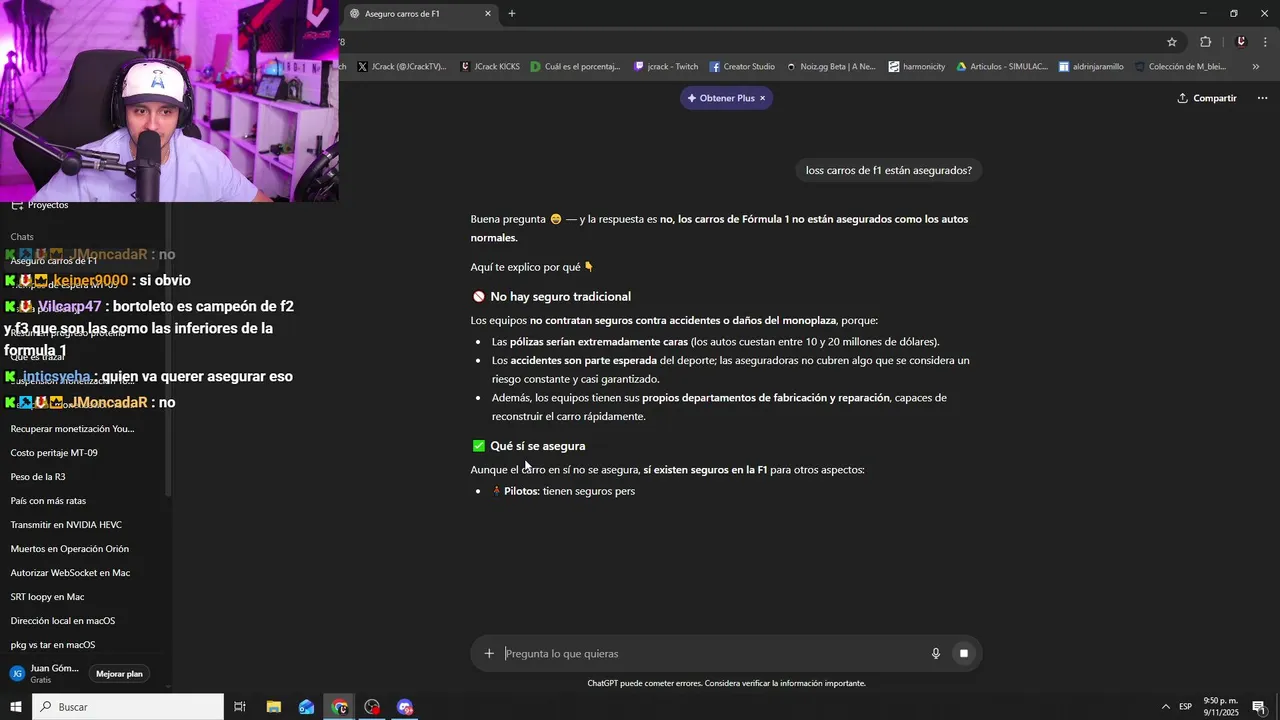The image size is (1280, 720).
Task: Click the Windows Buscar search box
Action: 128,707
